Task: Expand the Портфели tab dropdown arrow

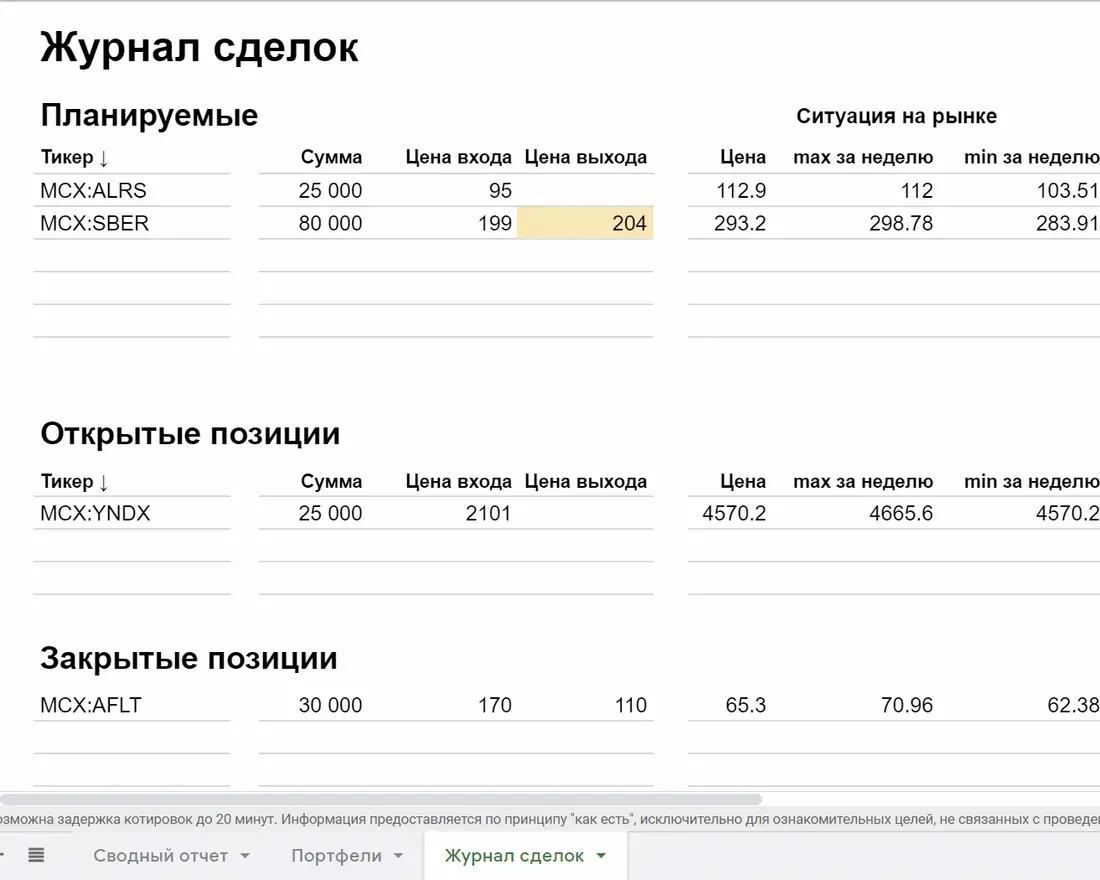Action: coord(398,855)
